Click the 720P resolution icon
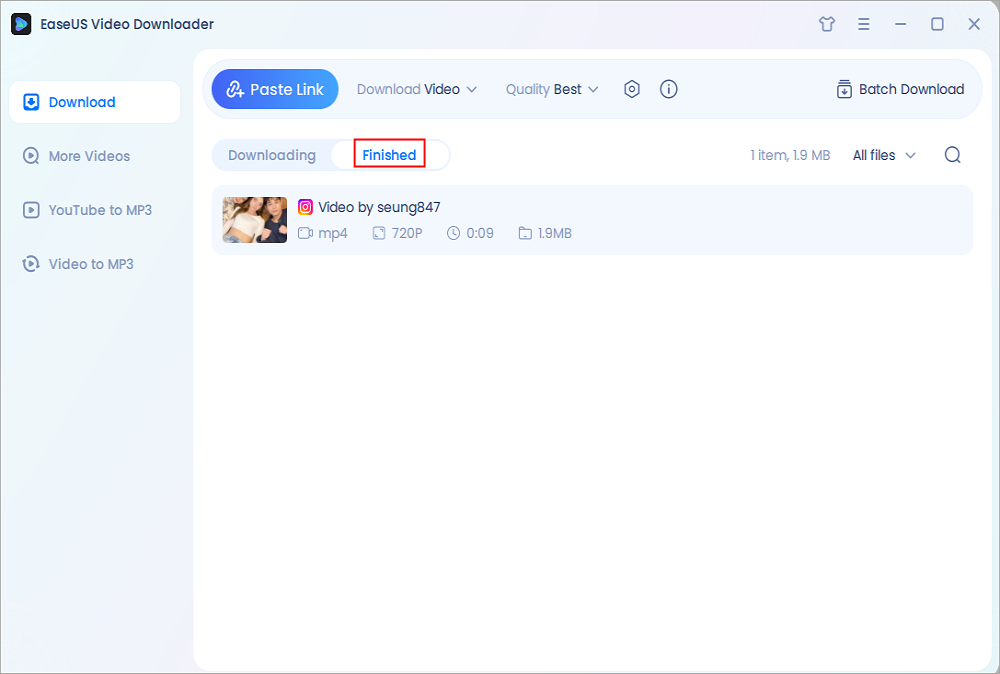This screenshot has height=674, width=1000. click(379, 233)
